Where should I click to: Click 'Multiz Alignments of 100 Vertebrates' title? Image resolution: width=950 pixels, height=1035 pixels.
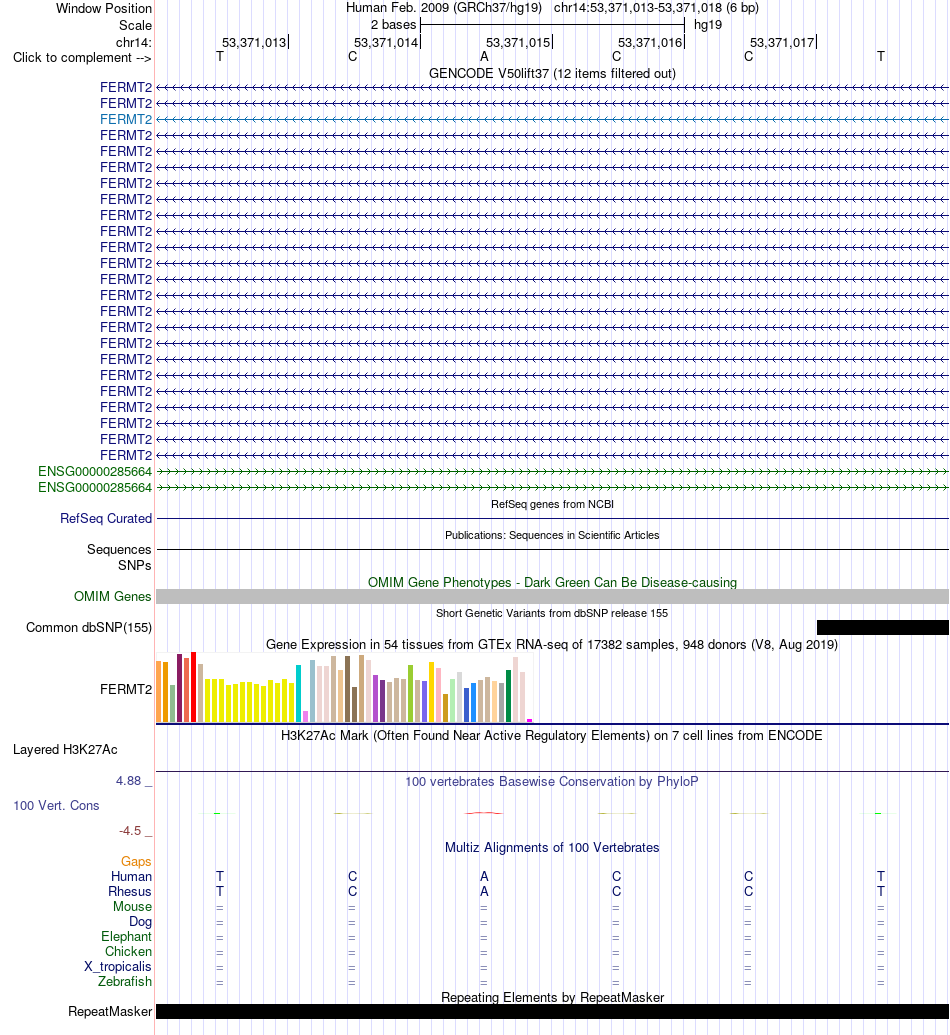[x=552, y=848]
